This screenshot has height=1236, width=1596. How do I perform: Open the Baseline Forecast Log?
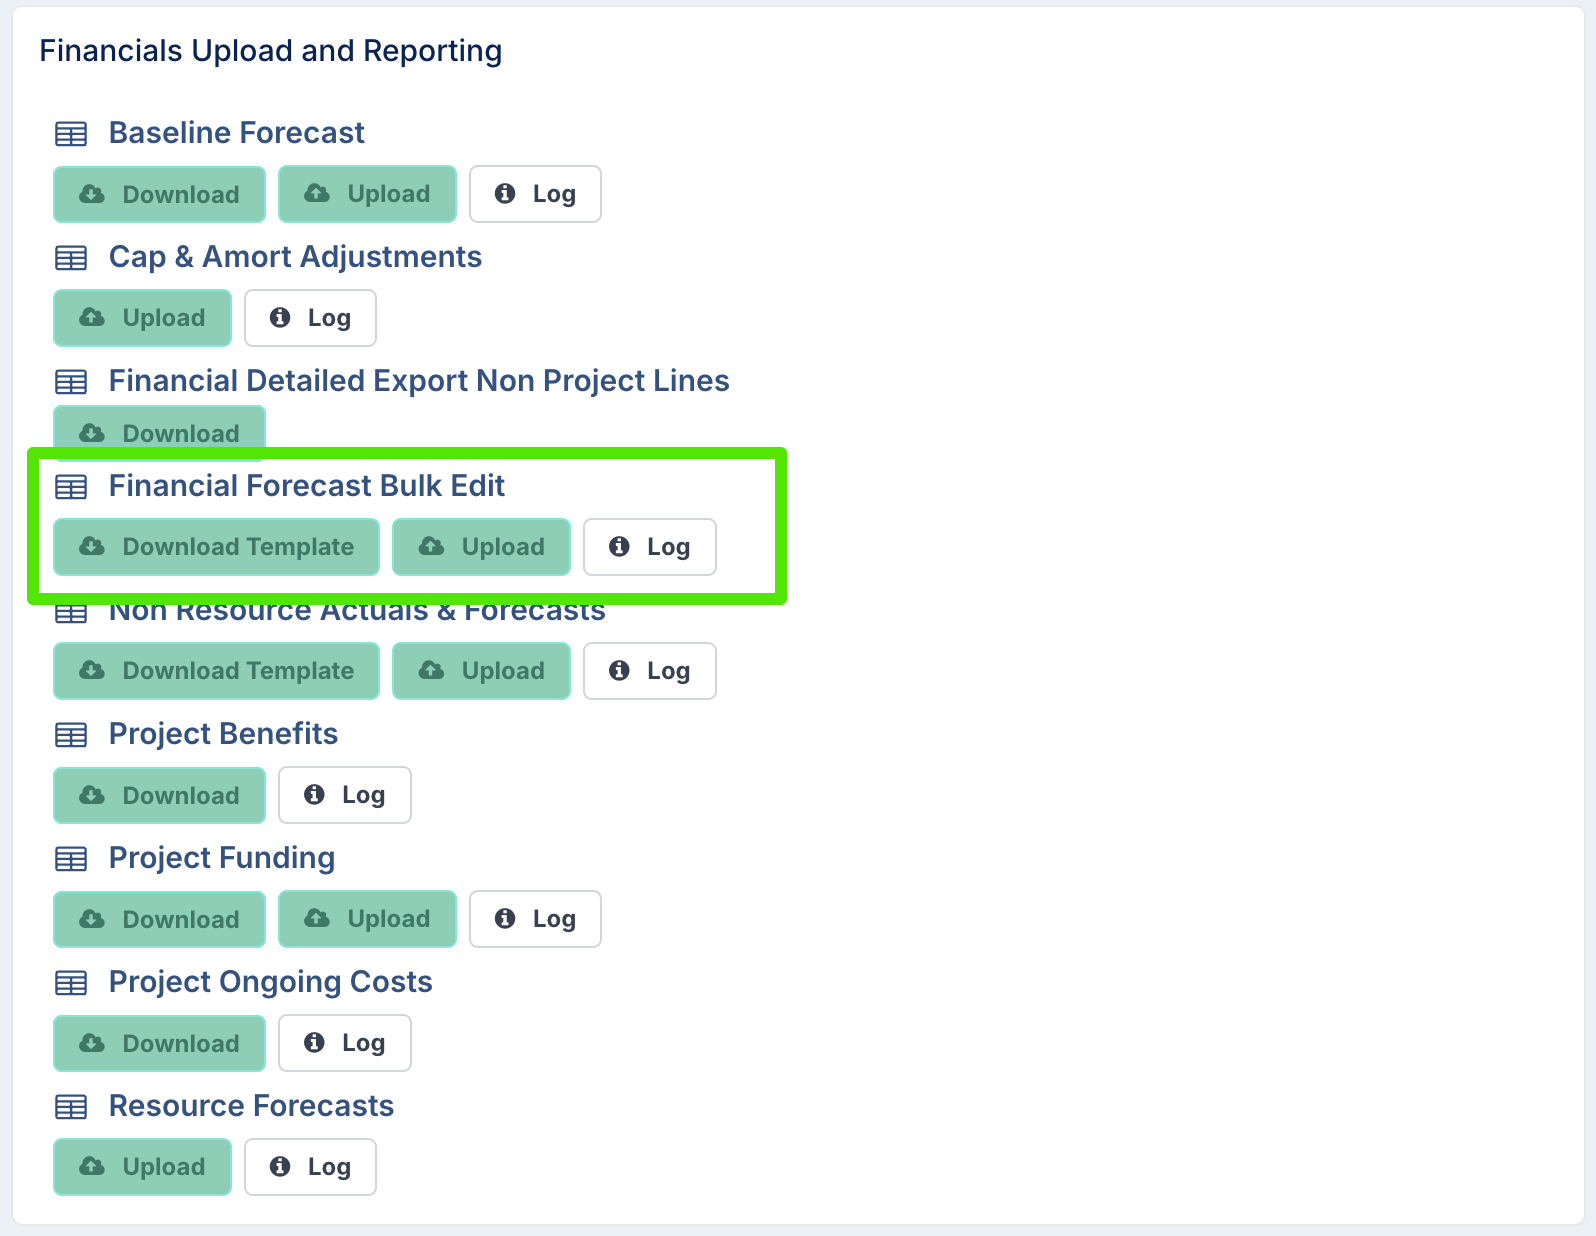(535, 194)
